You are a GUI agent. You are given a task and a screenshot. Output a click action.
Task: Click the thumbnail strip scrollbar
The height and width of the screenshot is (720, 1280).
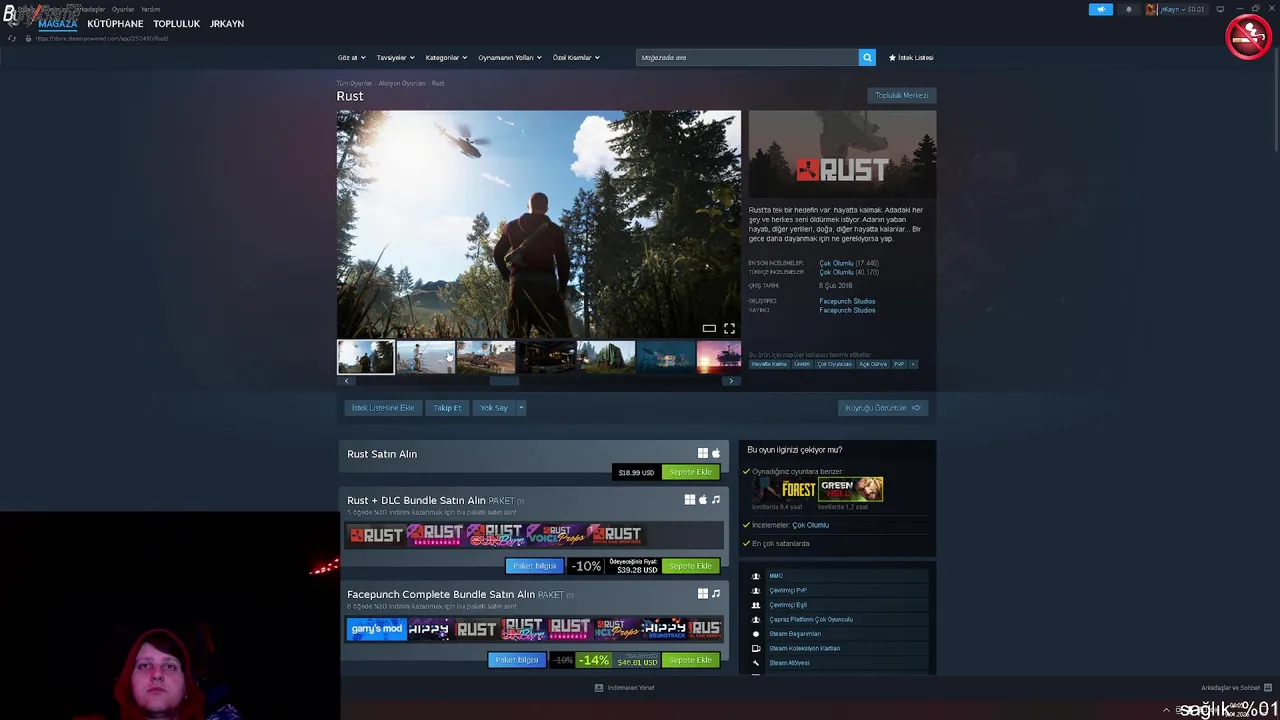[x=504, y=381]
